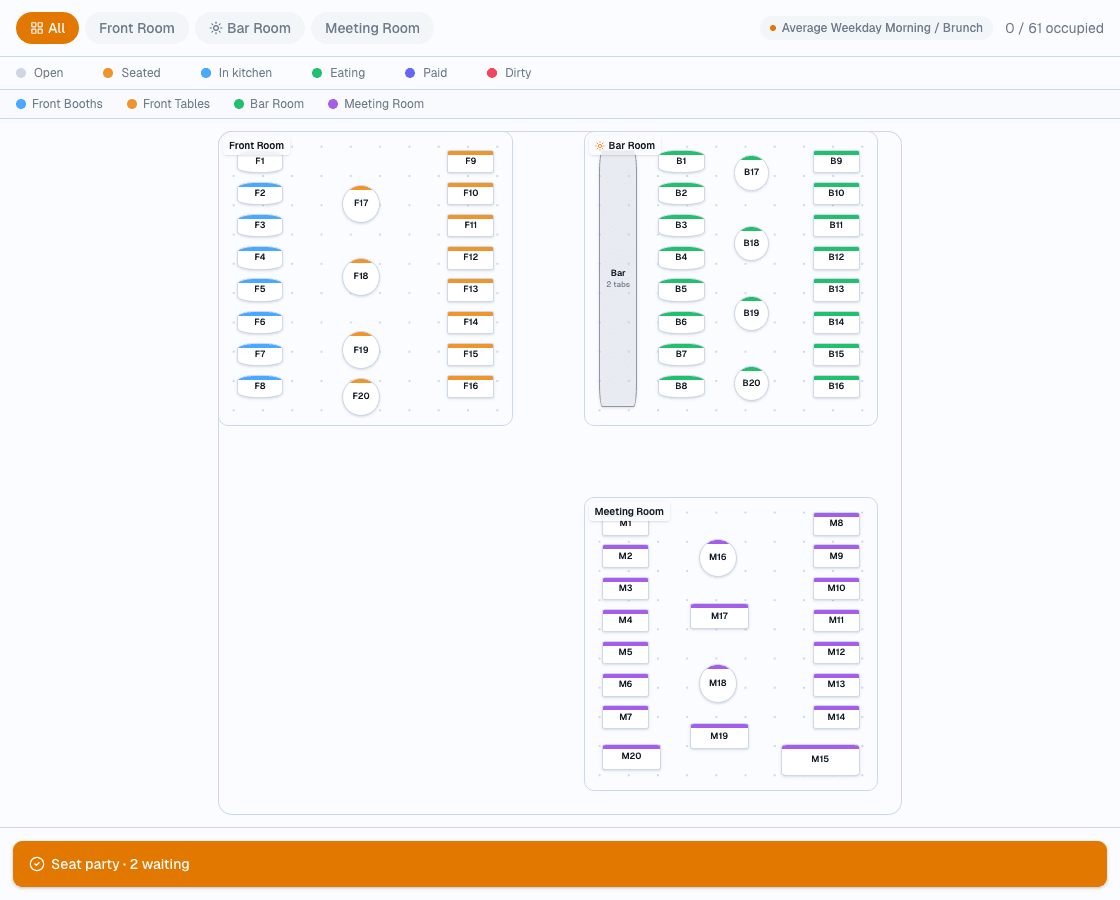Screen dimensions: 1120x900
Task: Click the sun icon in Bar Room tab
Action: pyautogui.click(x=216, y=29)
